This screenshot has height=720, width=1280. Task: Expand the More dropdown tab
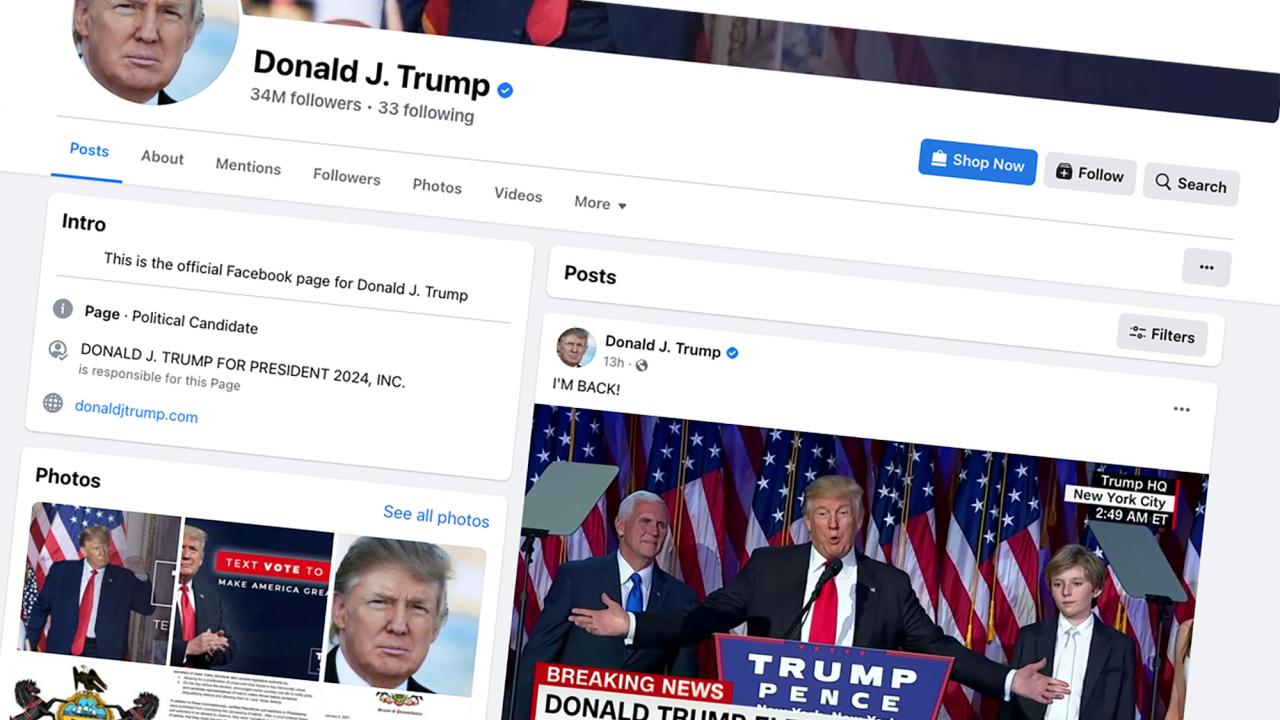600,203
